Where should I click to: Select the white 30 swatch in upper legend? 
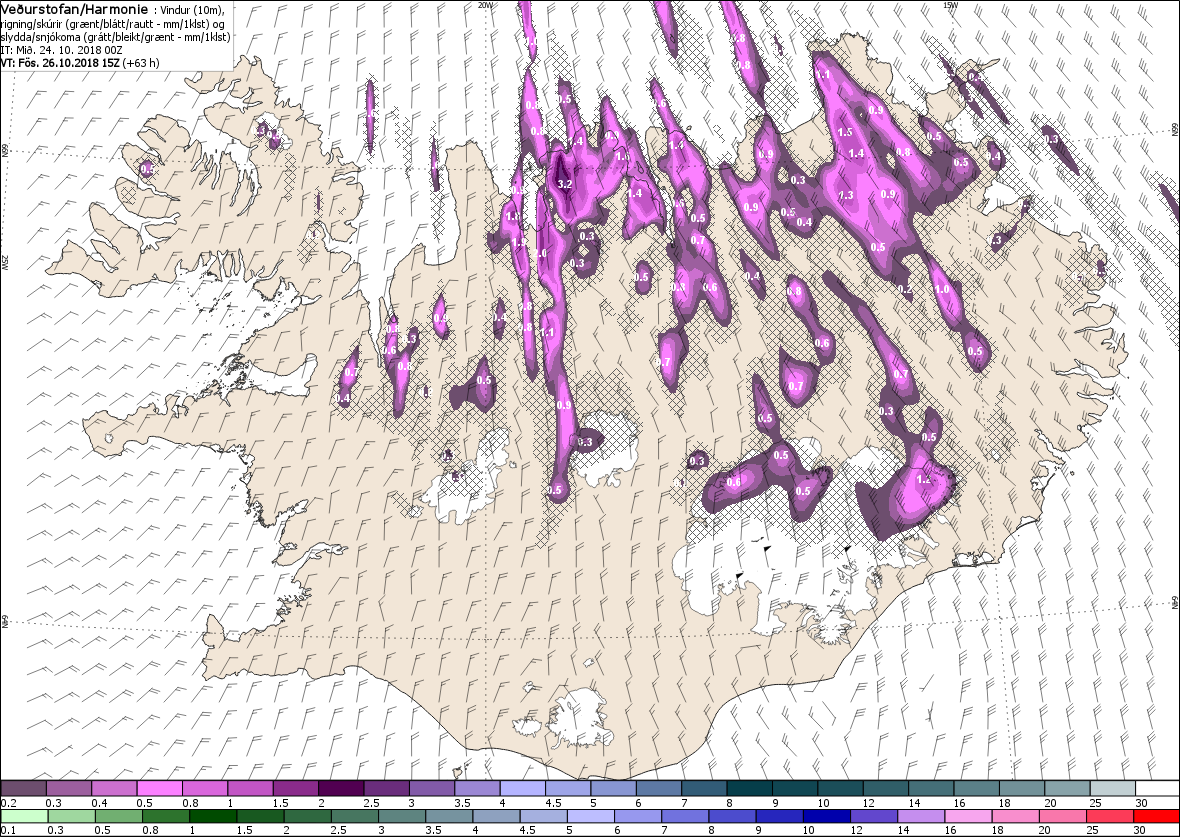click(x=1157, y=790)
